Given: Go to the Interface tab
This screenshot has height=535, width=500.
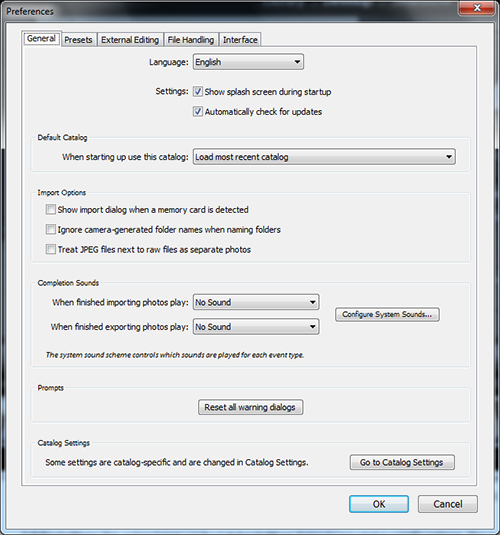Looking at the screenshot, I should [240, 40].
